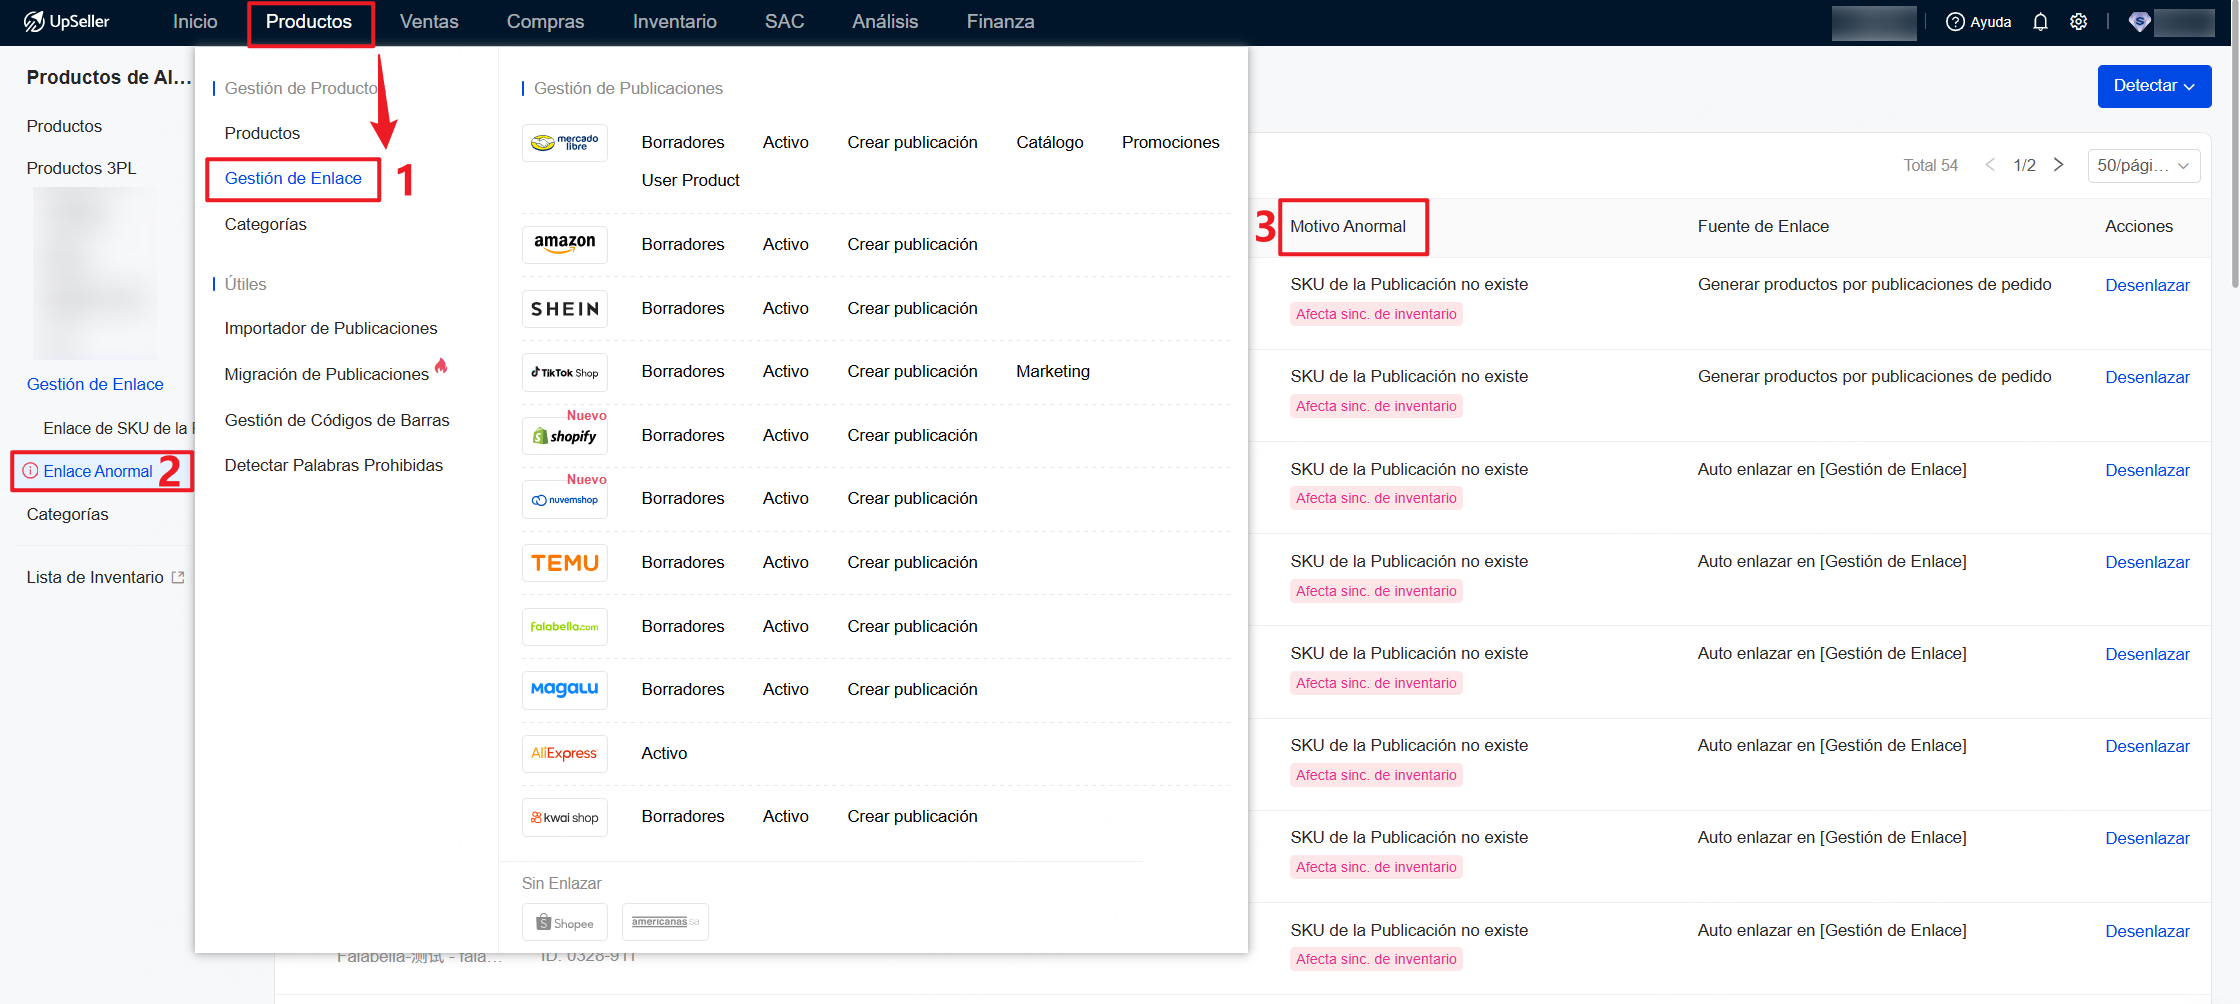Click the TEMU marketplace logo
This screenshot has height=1004, width=2240.
[x=564, y=563]
